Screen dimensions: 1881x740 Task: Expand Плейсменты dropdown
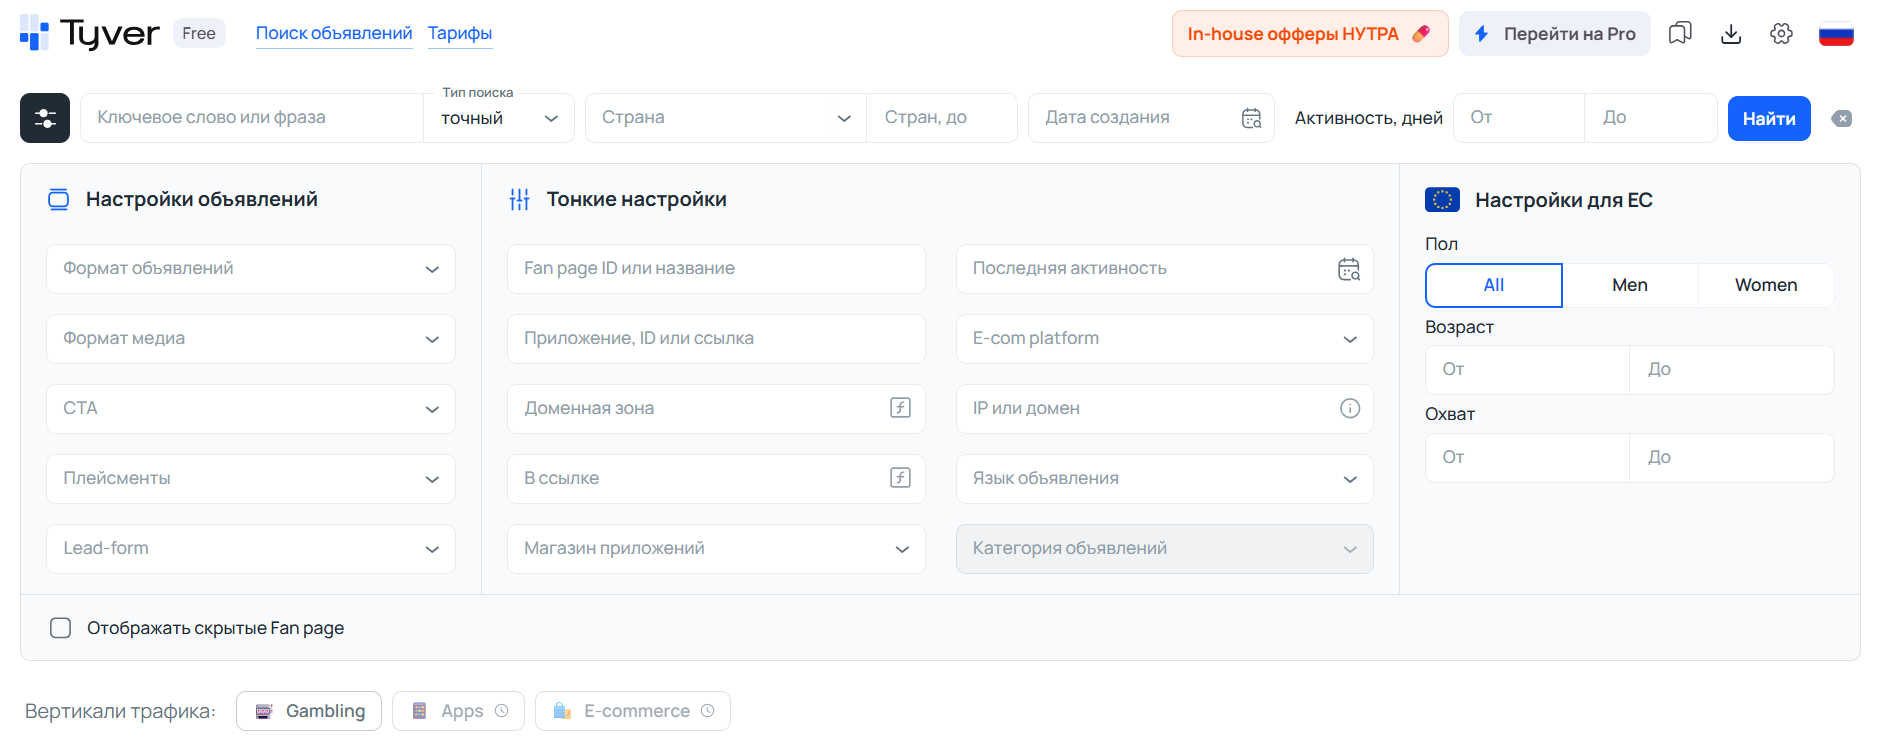click(x=251, y=479)
